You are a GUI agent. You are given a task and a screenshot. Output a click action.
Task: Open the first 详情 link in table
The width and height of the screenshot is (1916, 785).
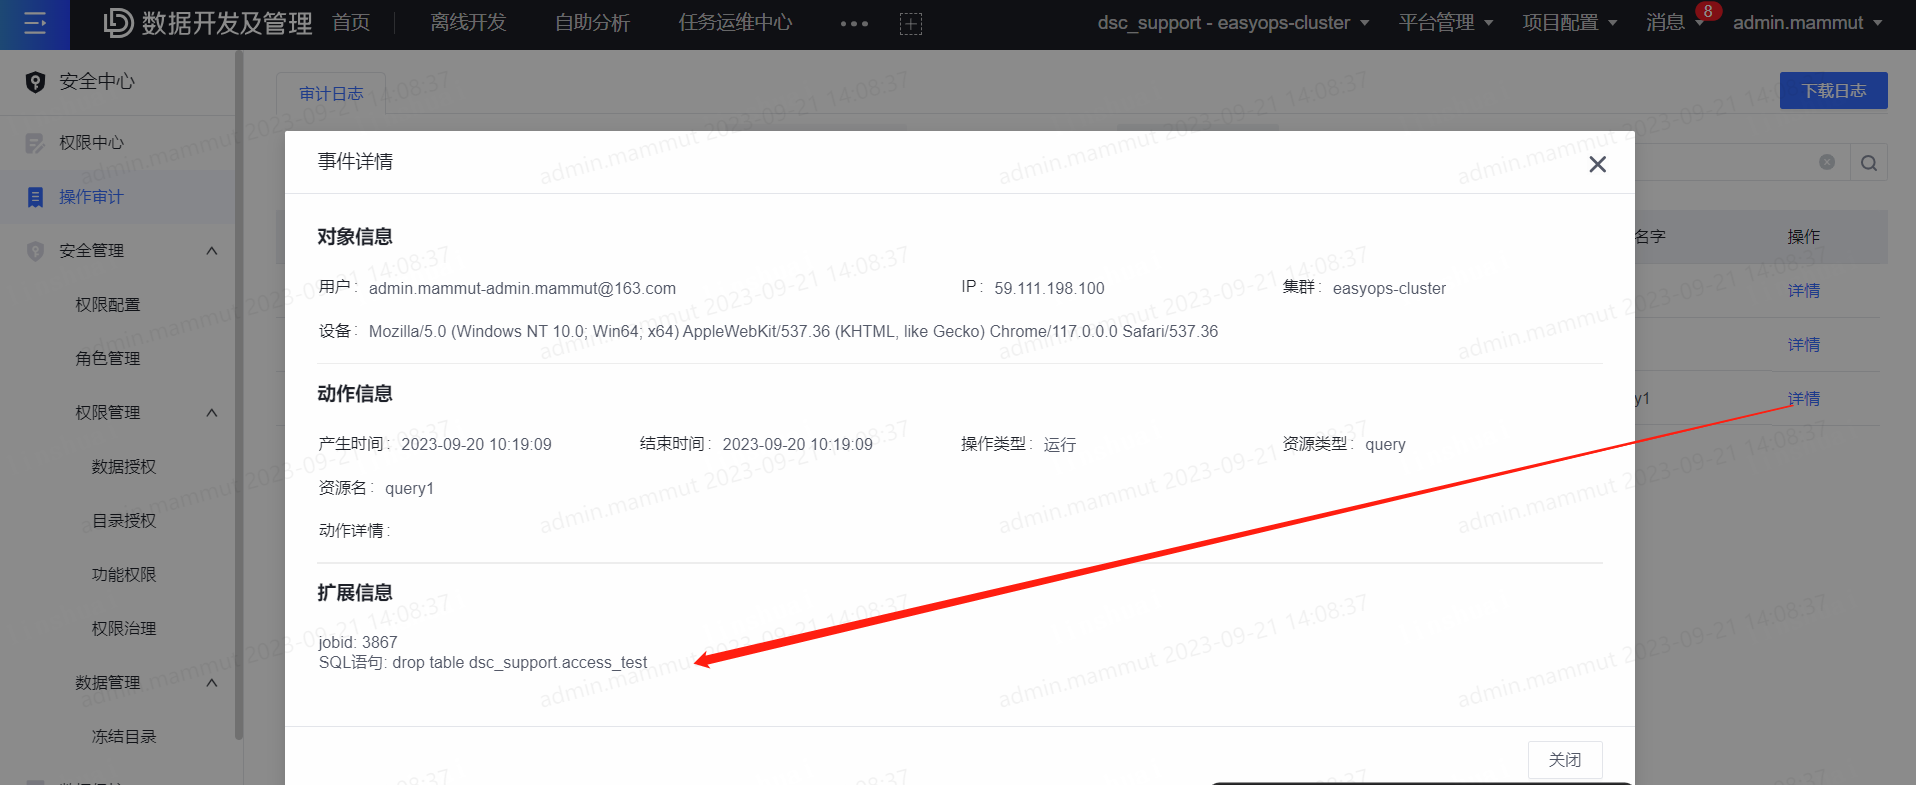[x=1804, y=291]
